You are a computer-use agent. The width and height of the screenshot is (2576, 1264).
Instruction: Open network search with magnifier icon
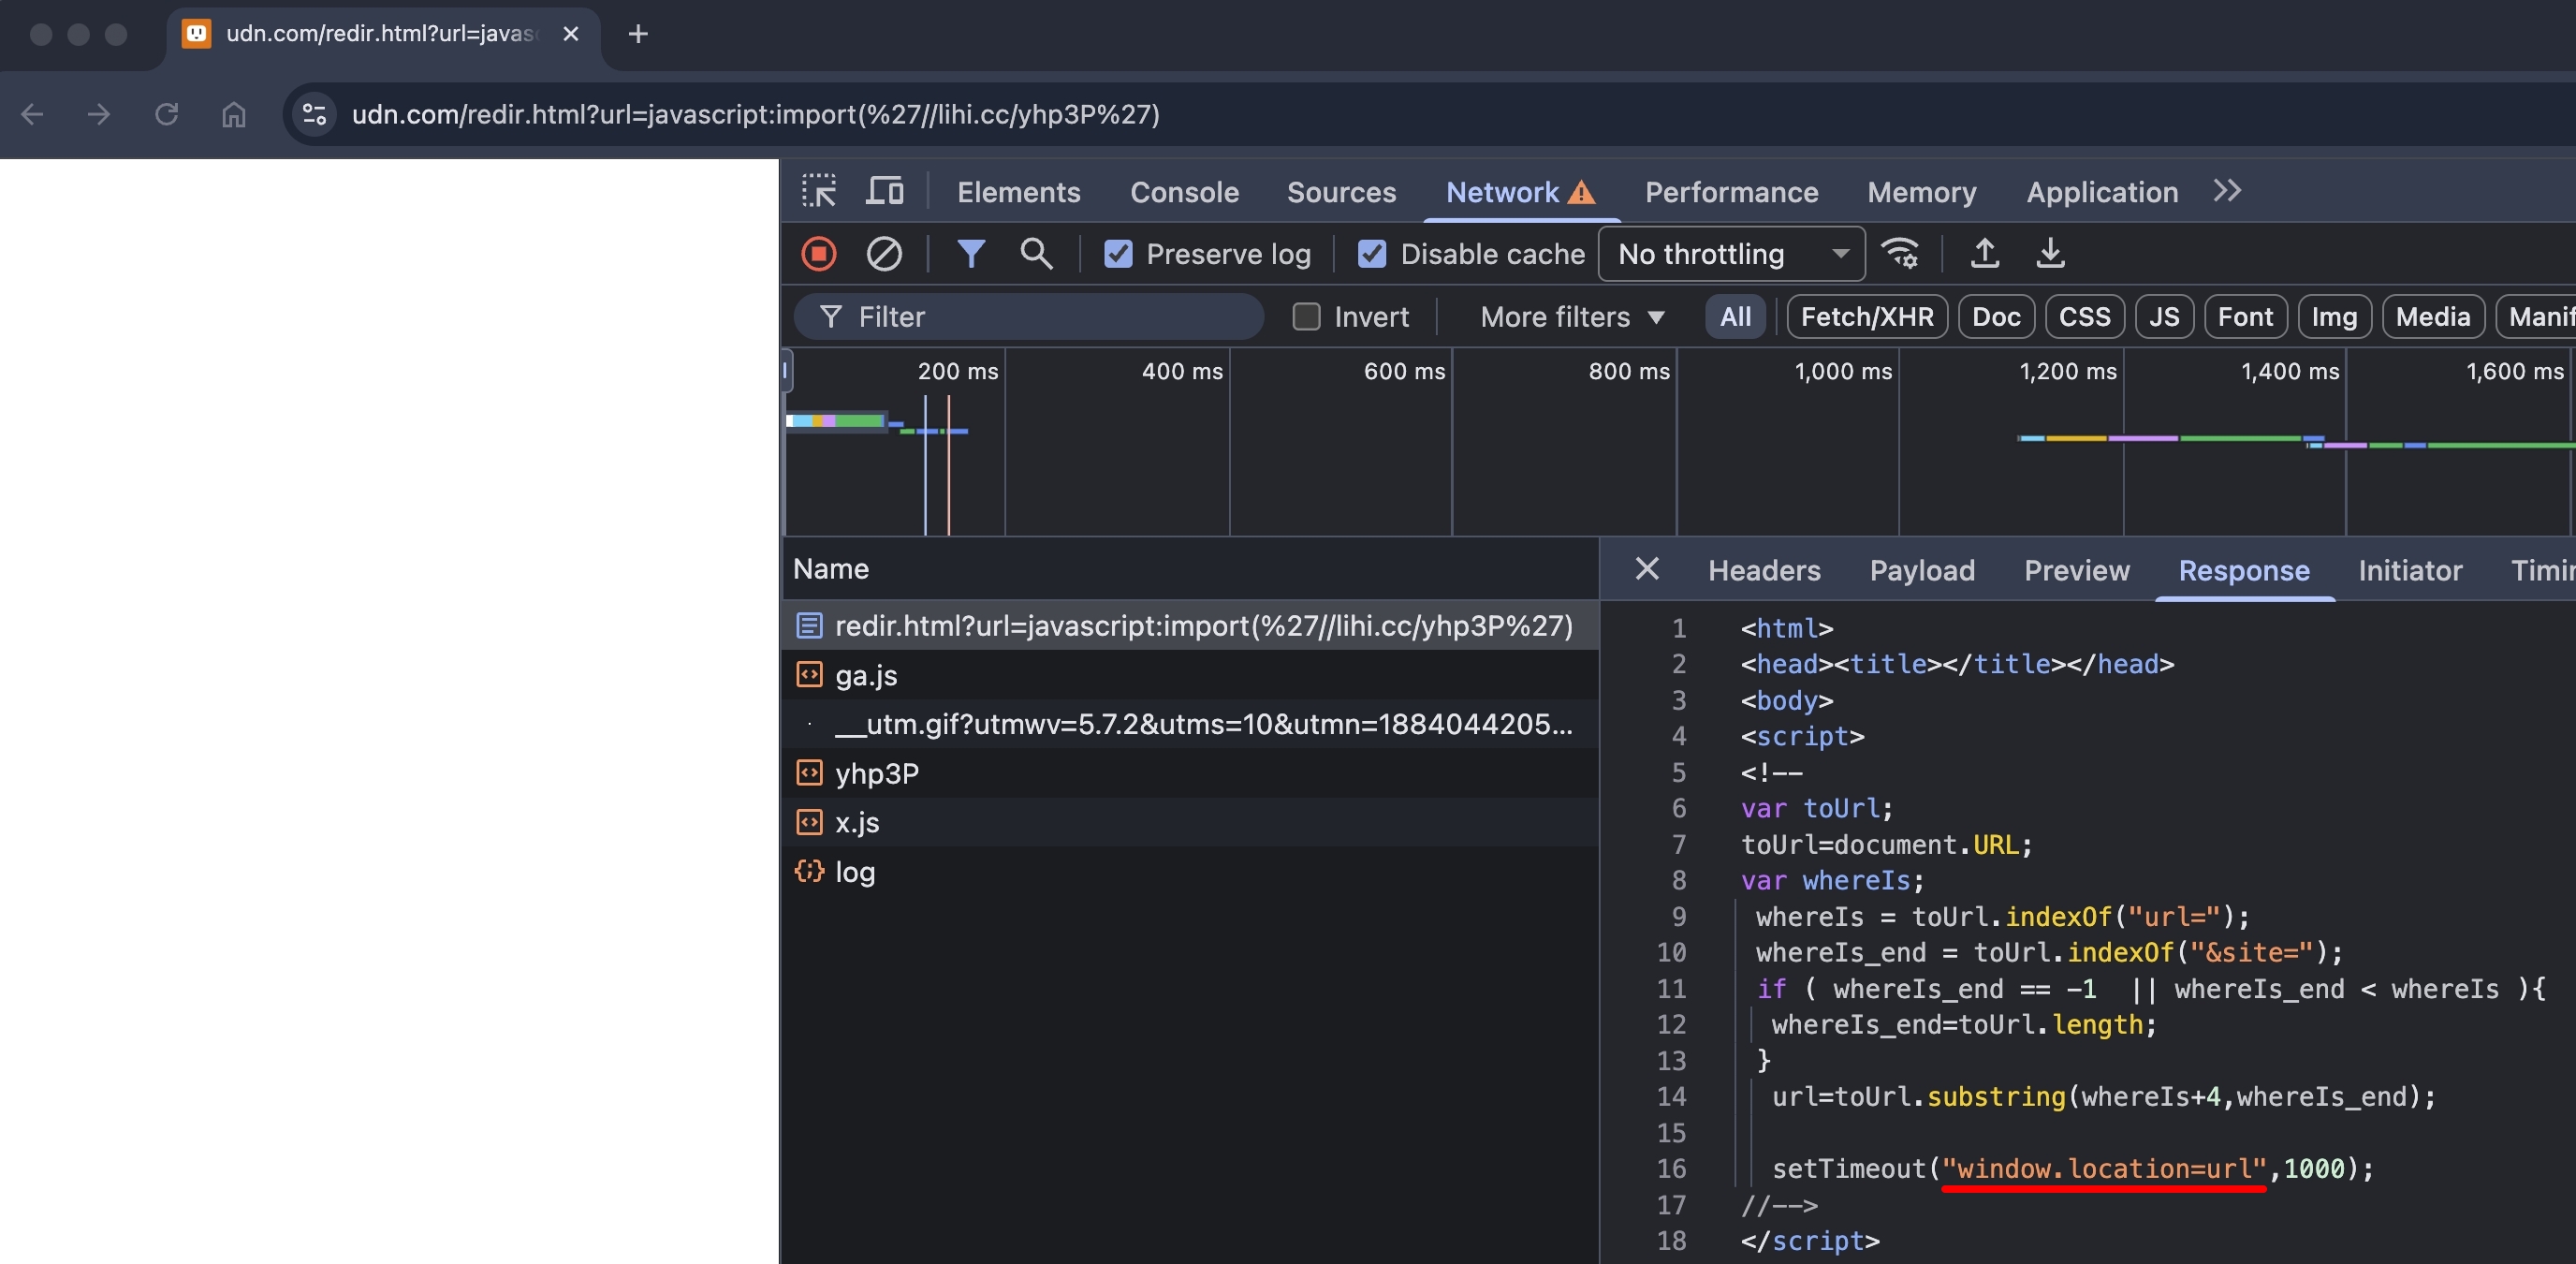point(1036,254)
